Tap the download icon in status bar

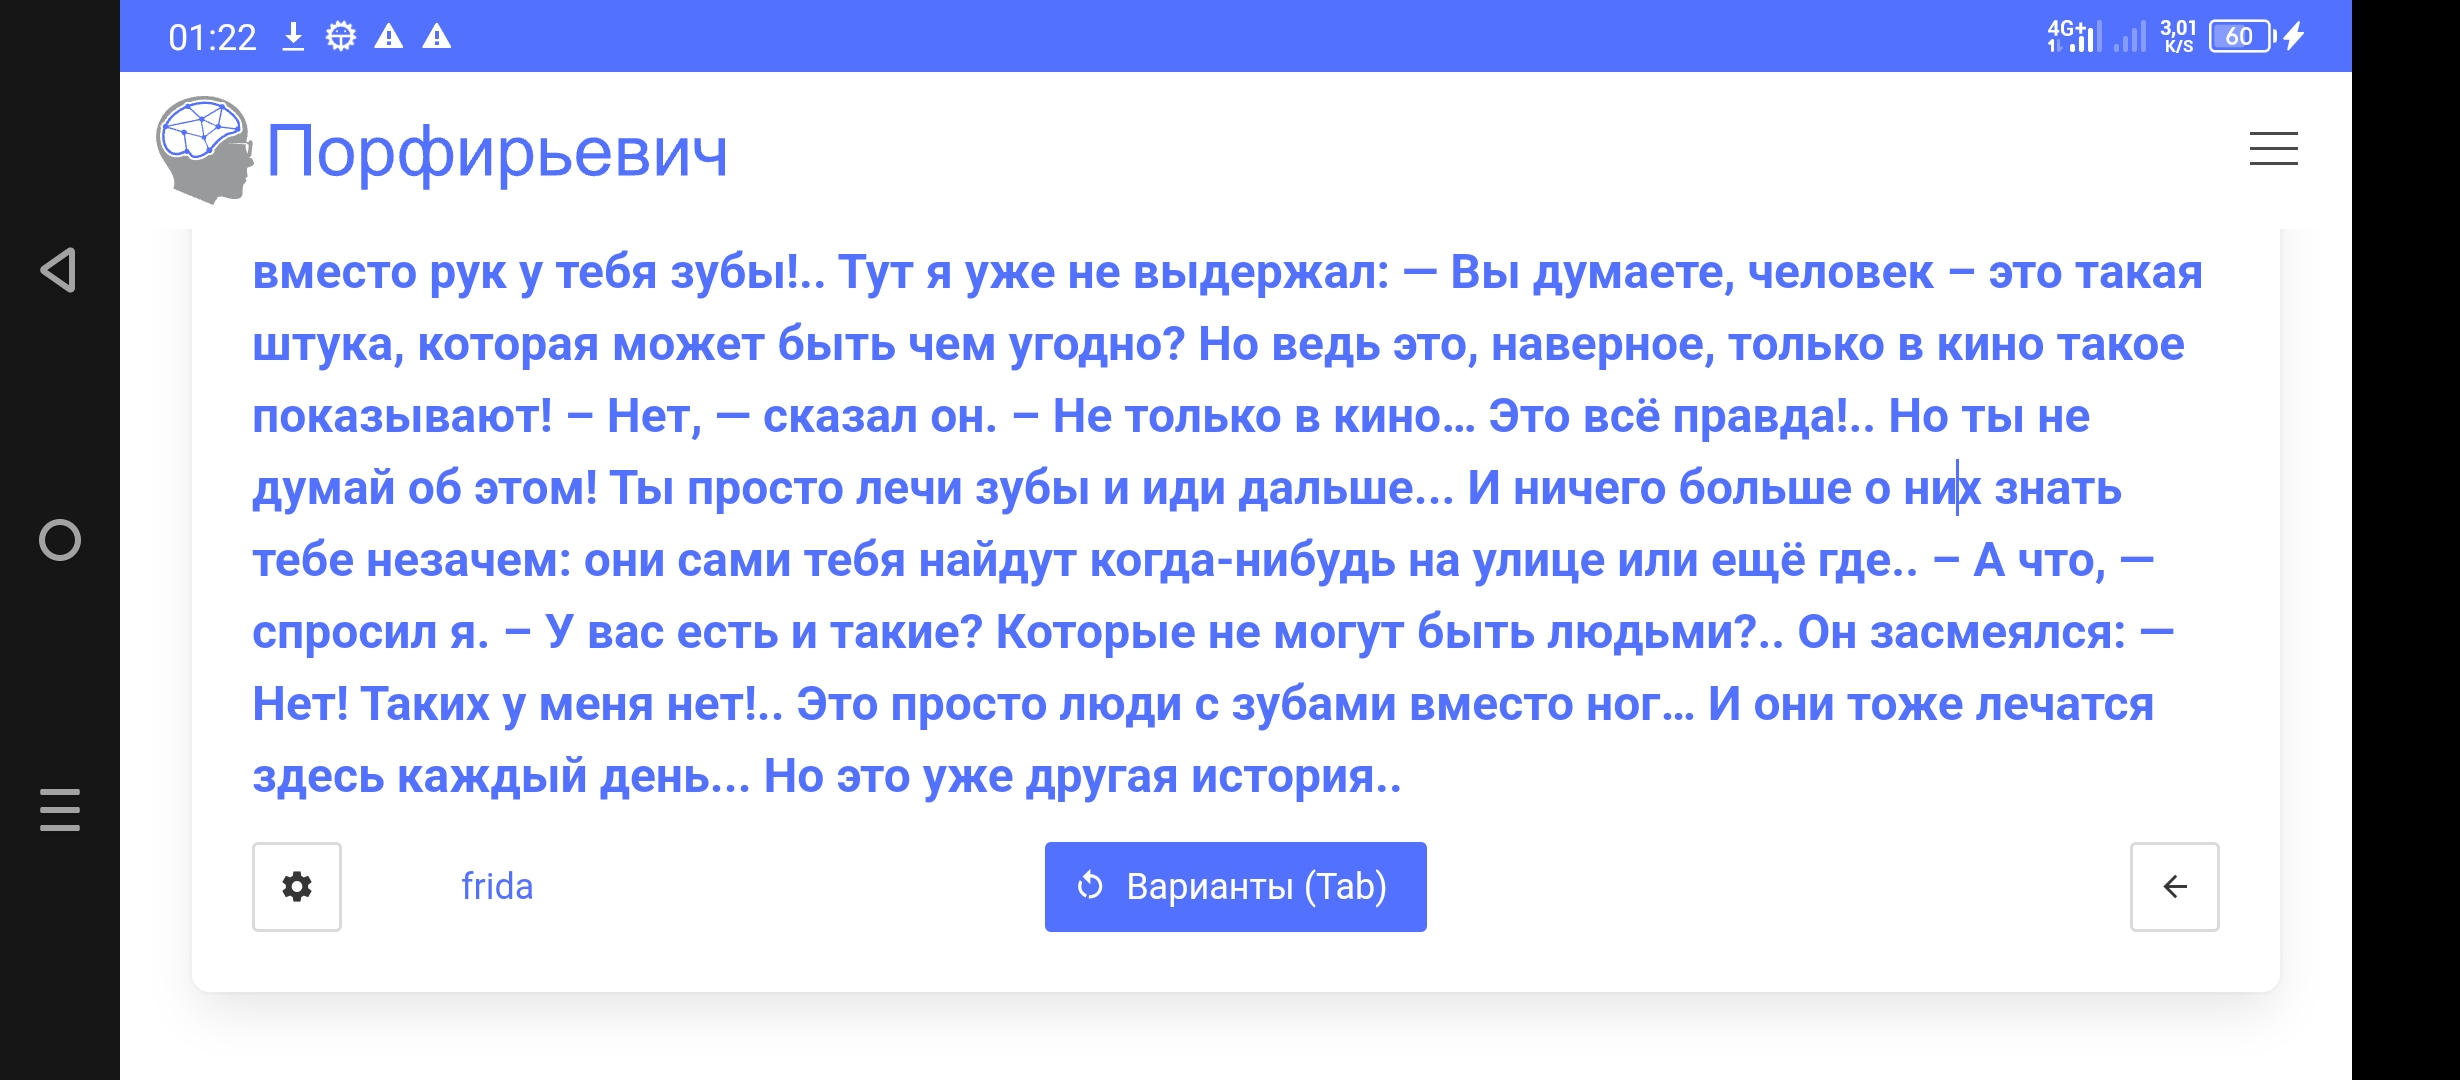(292, 37)
